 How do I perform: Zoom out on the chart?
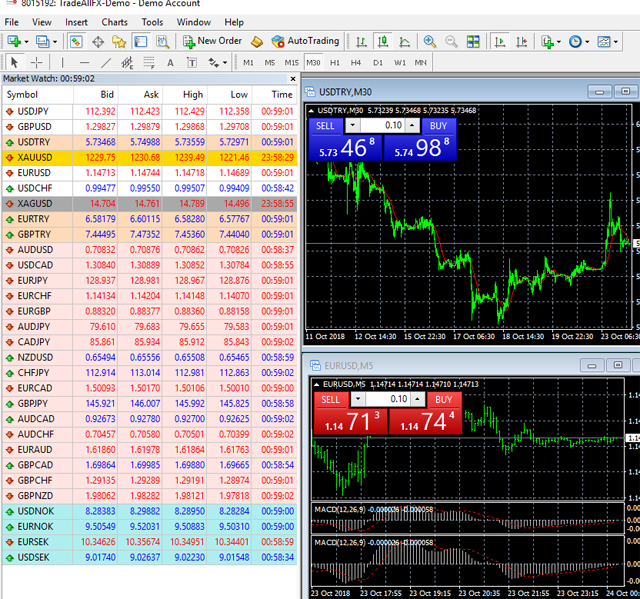tap(451, 41)
